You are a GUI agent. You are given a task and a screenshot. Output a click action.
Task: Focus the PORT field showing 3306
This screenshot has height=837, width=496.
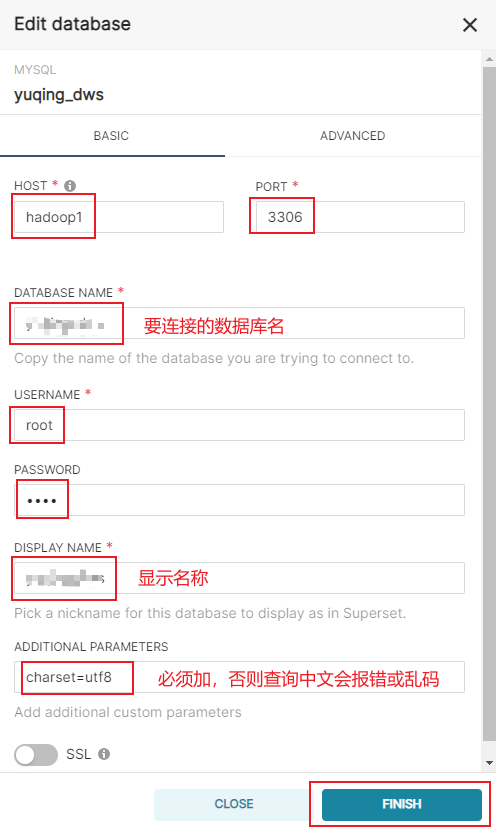(x=360, y=217)
